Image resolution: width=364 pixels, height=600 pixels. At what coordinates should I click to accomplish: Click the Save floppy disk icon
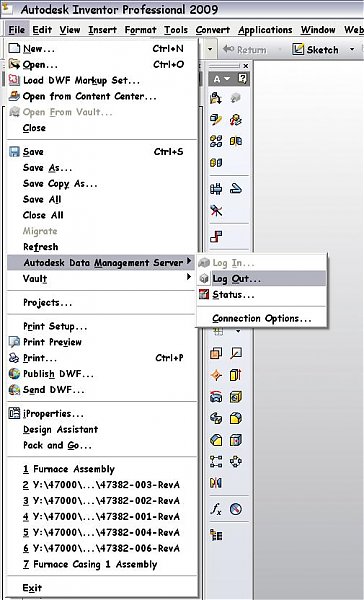point(14,152)
